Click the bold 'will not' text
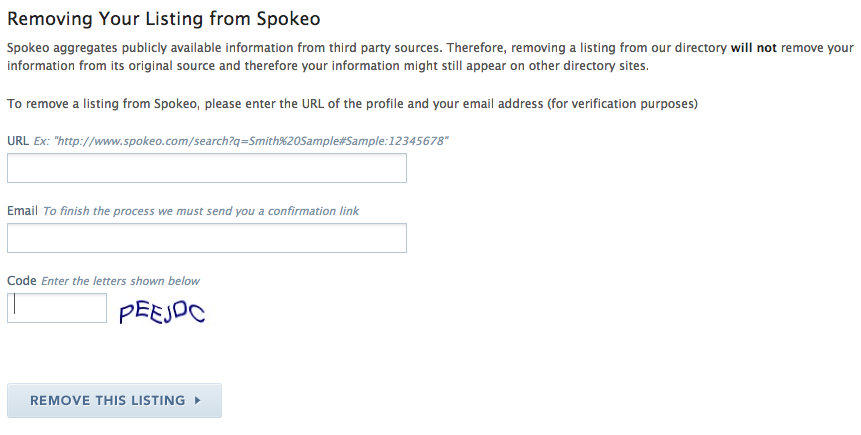This screenshot has width=861, height=435. (x=753, y=48)
